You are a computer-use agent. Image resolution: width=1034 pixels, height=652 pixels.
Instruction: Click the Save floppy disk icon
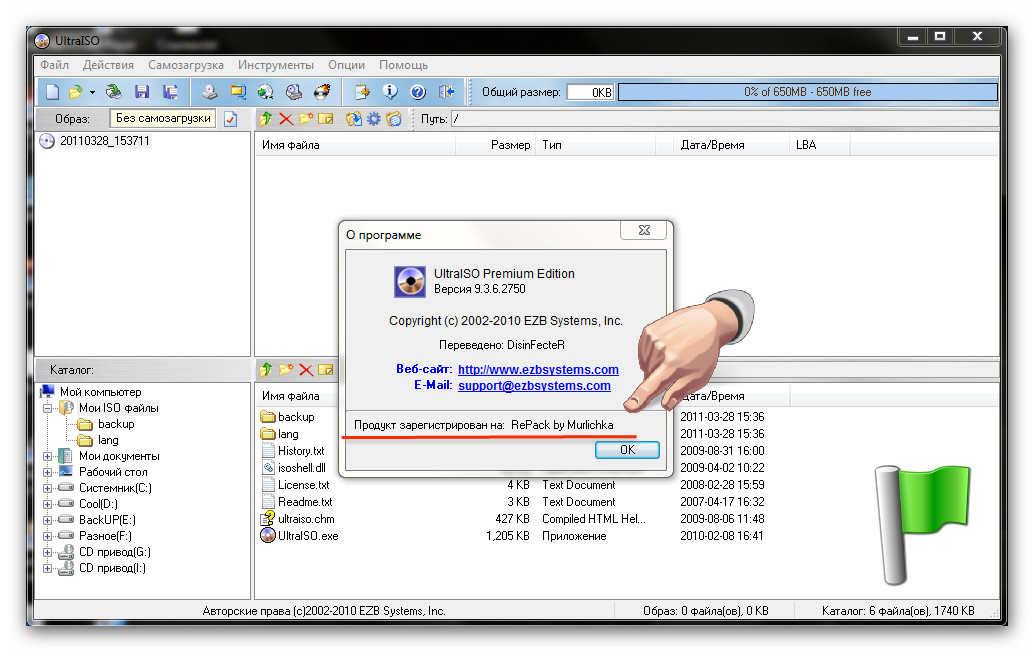(142, 92)
